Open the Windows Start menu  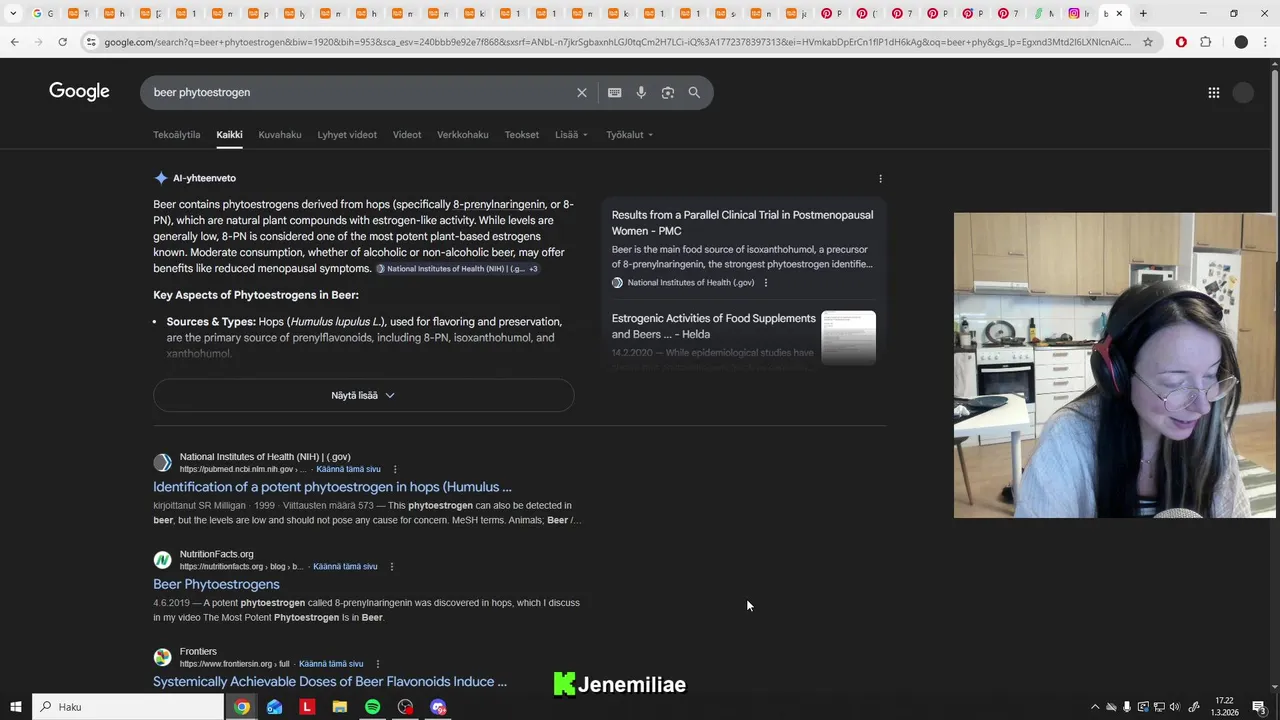click(x=15, y=707)
